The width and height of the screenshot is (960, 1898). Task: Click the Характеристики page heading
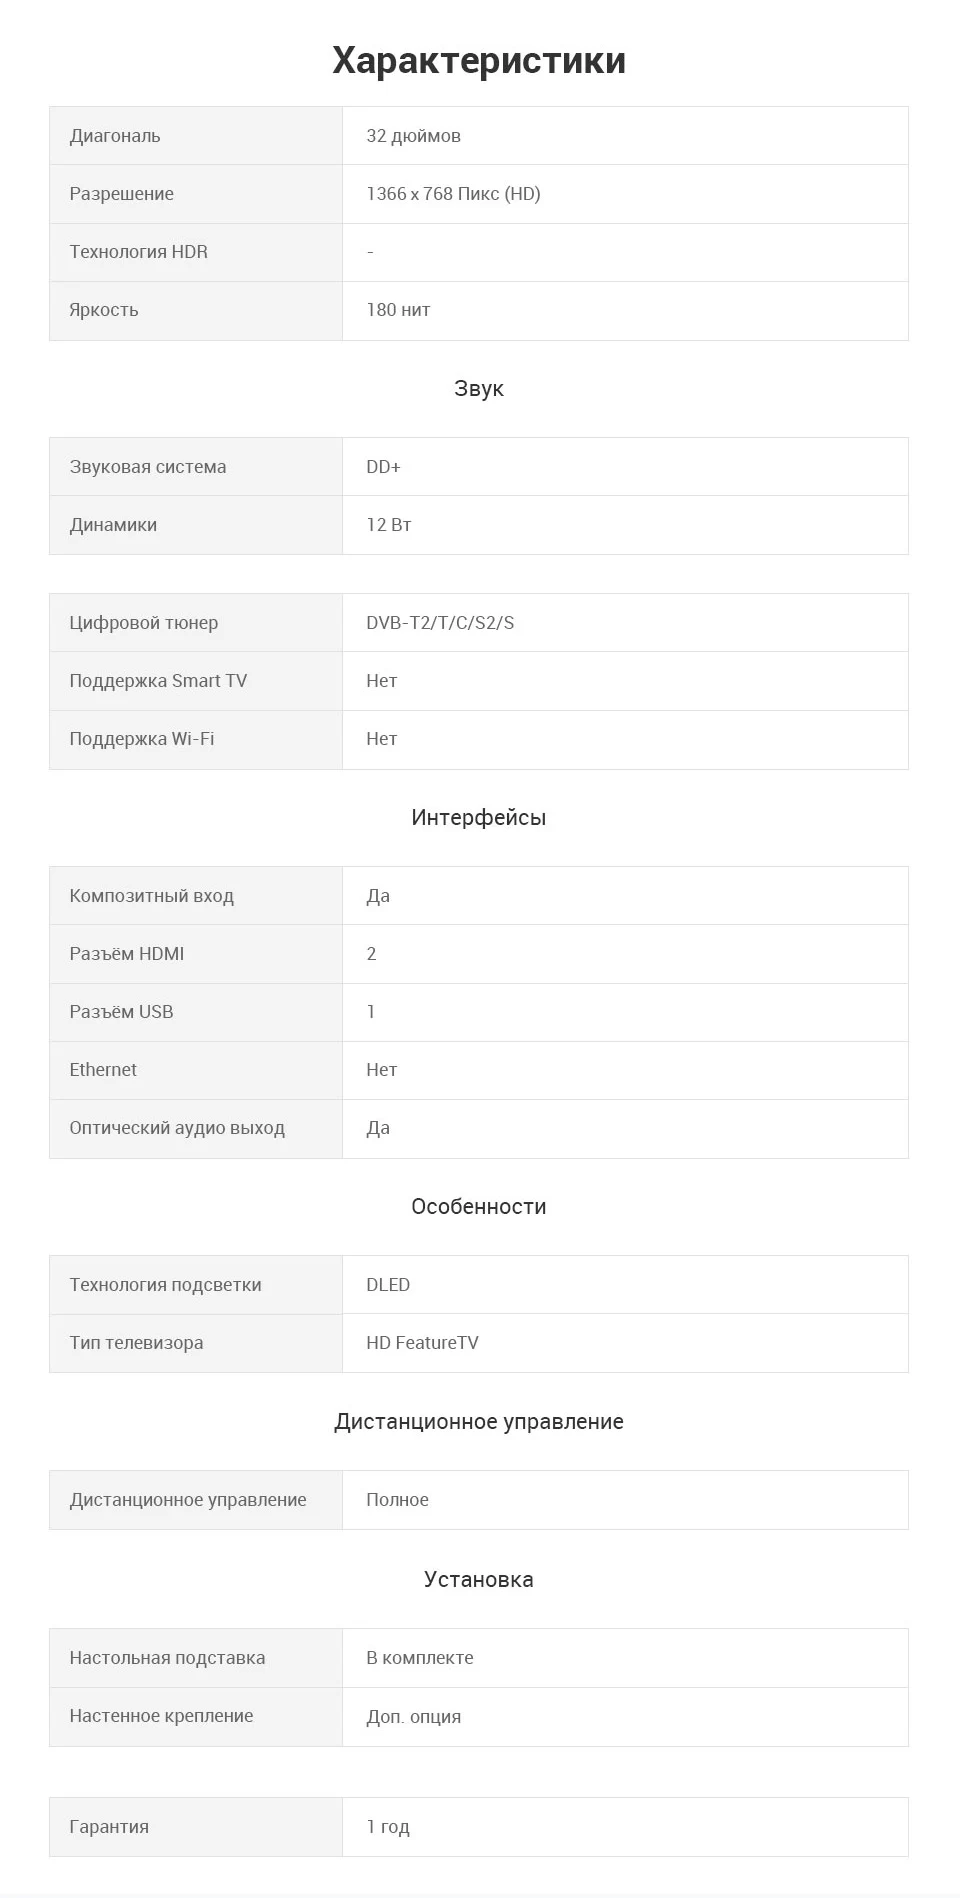coord(479,60)
